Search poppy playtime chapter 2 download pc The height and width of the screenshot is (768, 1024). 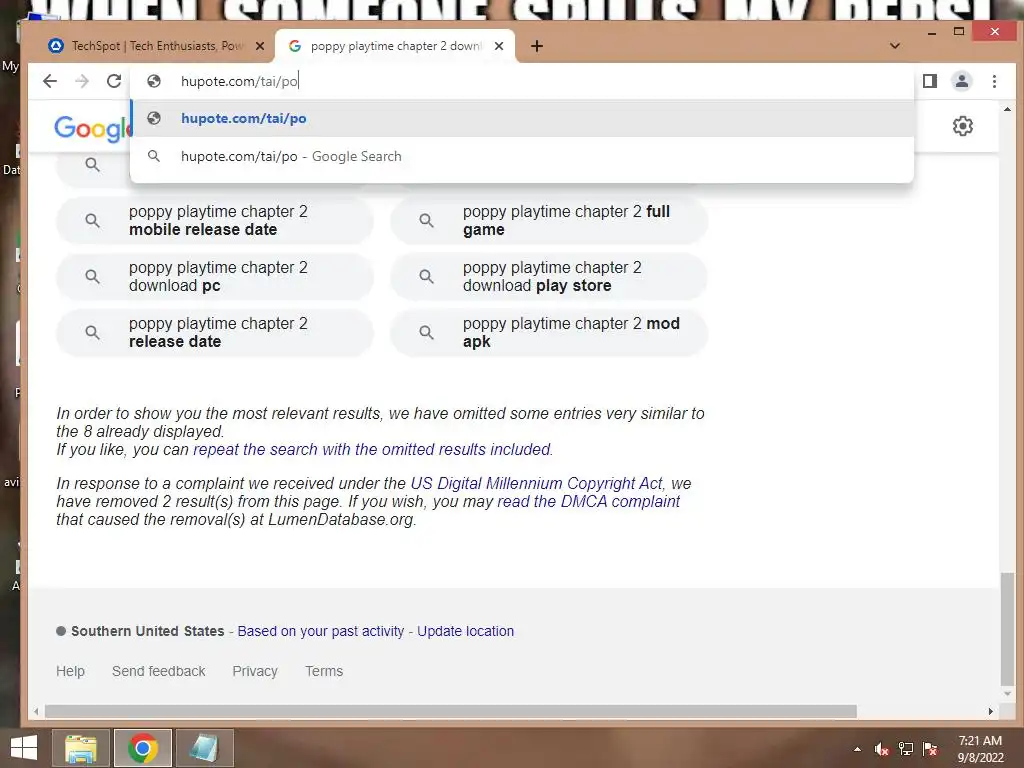coord(215,276)
